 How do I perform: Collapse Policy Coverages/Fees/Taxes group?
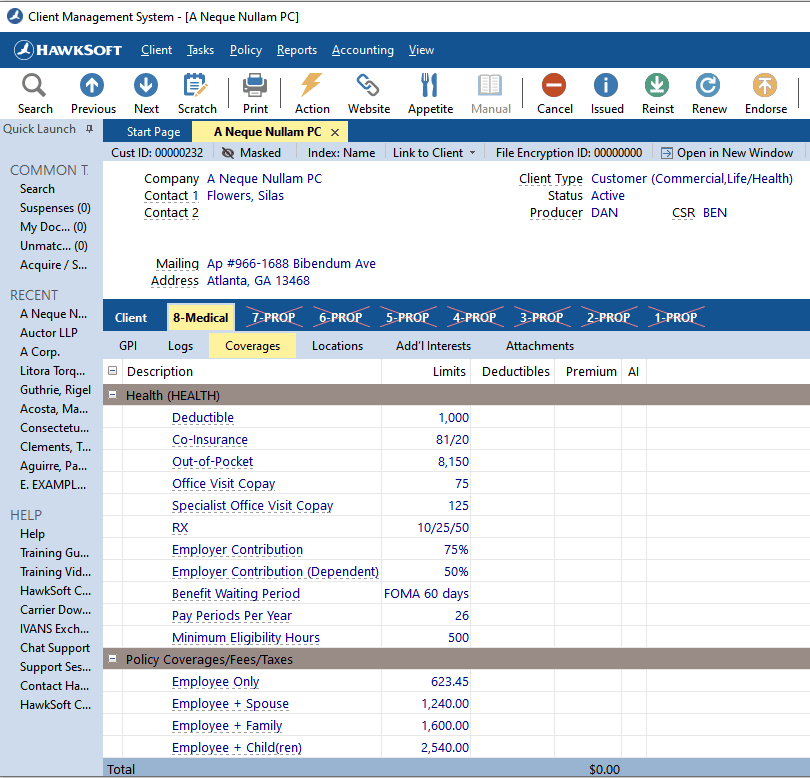click(x=112, y=659)
